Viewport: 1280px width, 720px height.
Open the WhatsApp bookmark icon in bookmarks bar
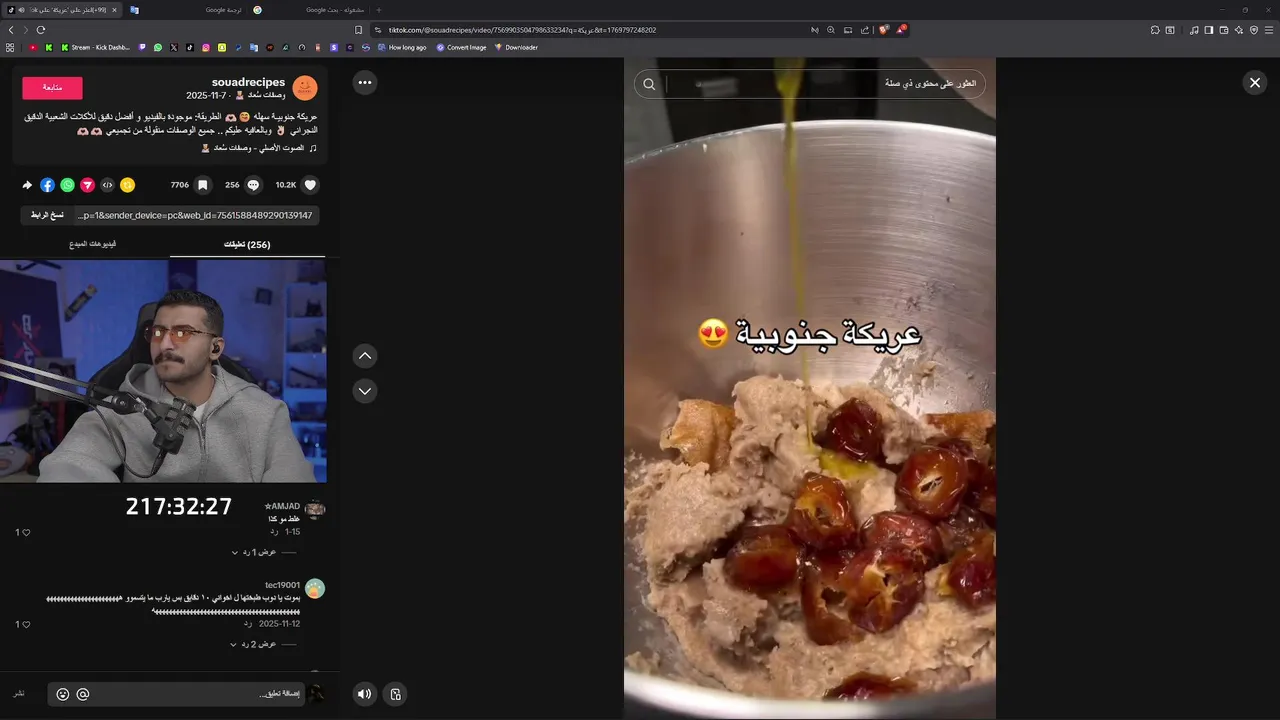157,47
